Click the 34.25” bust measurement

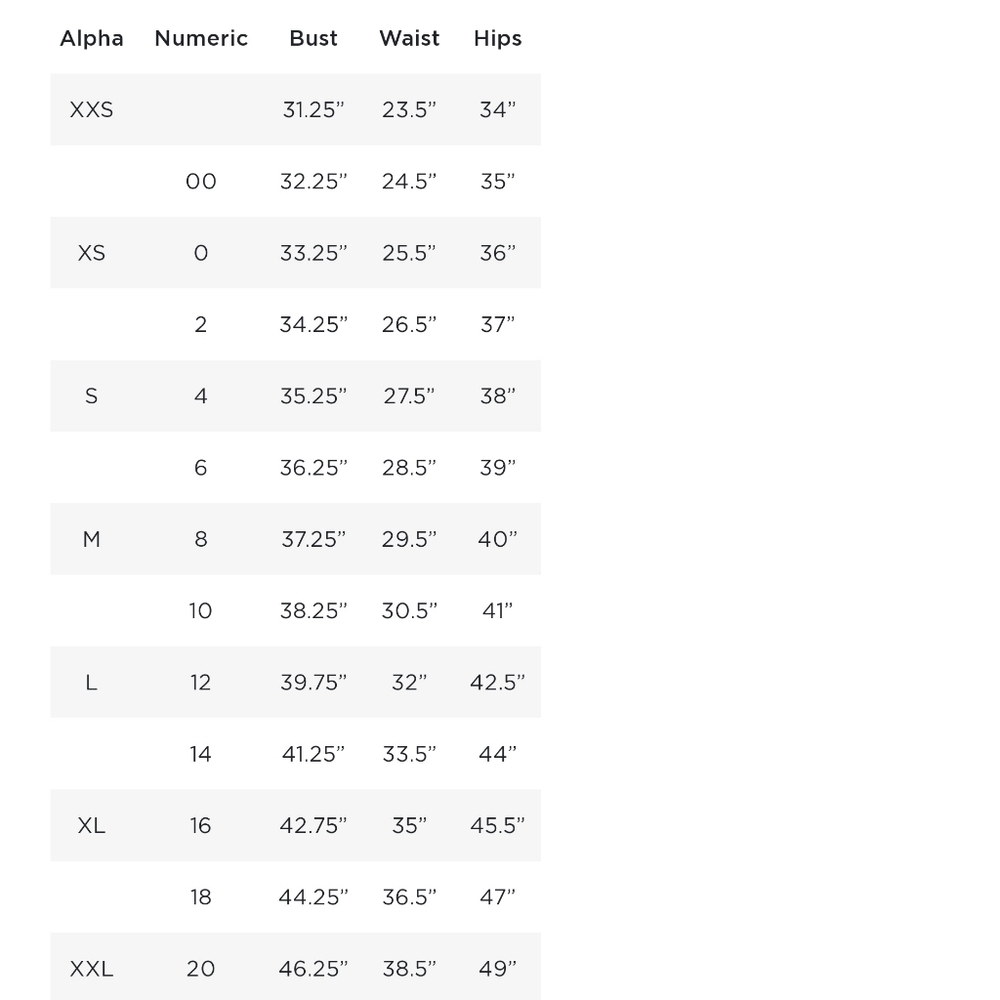(313, 325)
